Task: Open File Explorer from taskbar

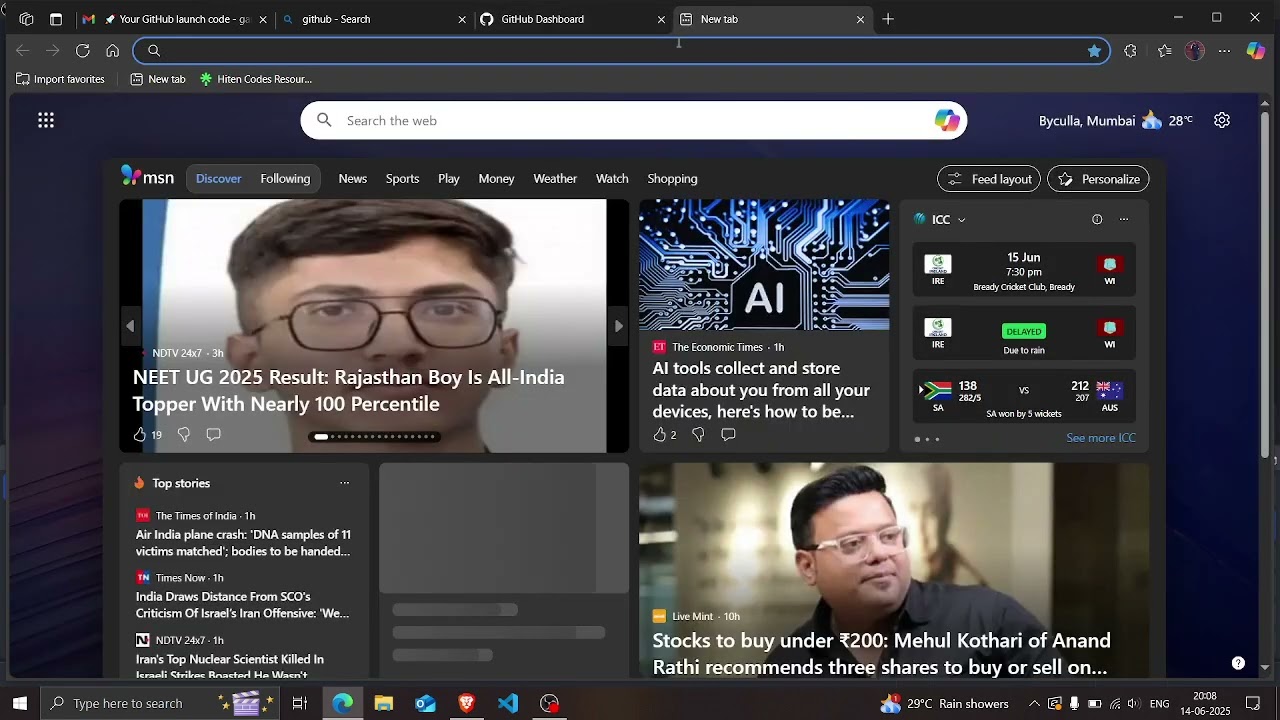Action: [x=384, y=703]
